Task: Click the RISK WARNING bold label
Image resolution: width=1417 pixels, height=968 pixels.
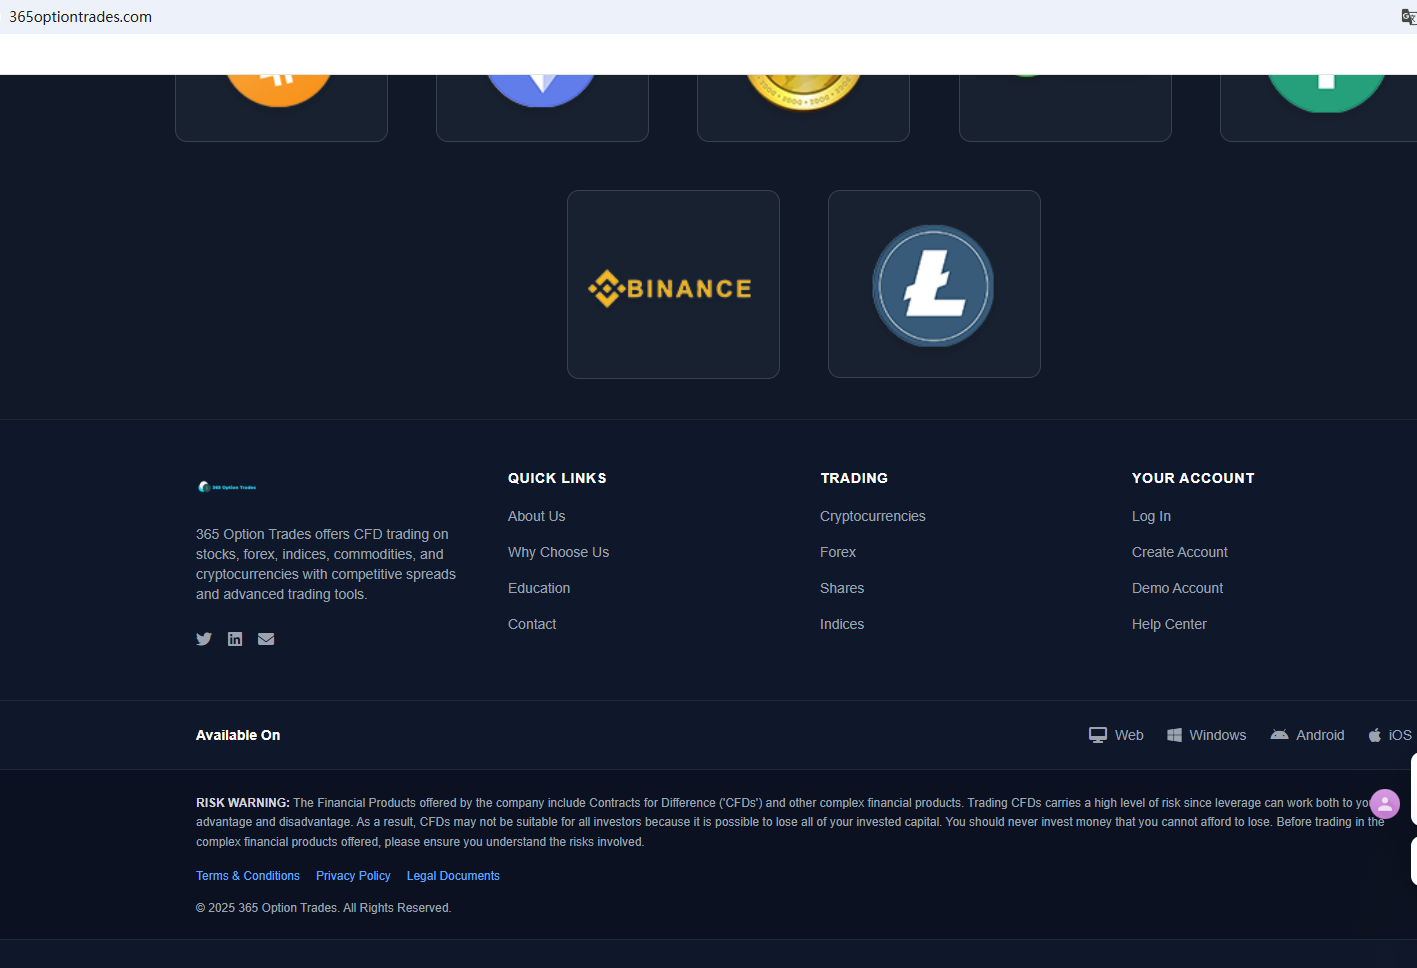Action: tap(243, 803)
